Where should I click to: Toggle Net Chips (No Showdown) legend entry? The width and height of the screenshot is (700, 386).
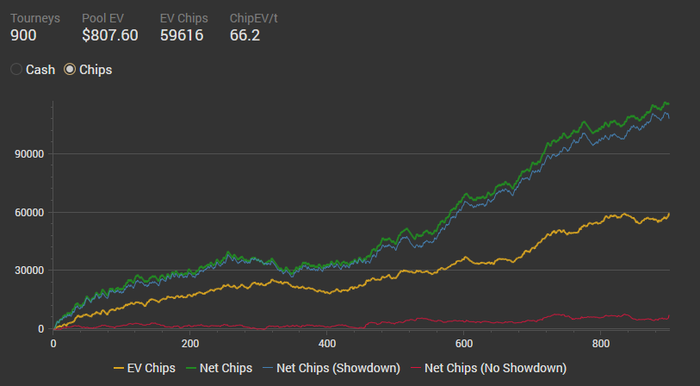pyautogui.click(x=489, y=368)
